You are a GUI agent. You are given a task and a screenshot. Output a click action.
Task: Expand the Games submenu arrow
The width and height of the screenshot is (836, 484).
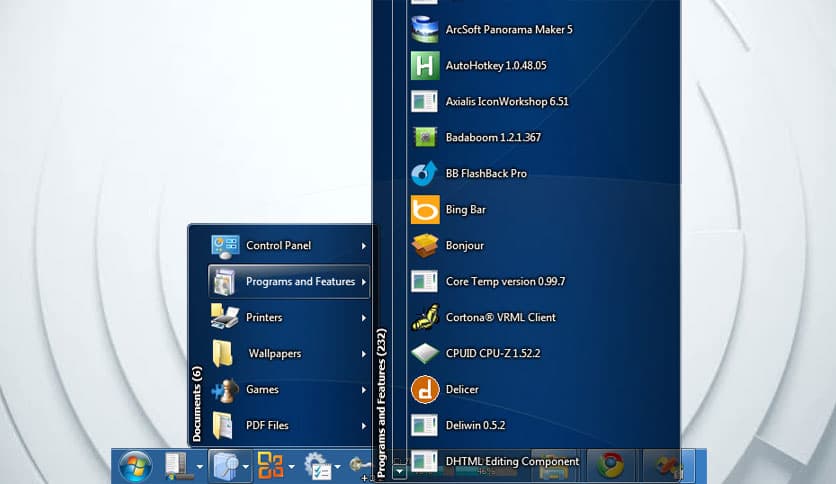(x=364, y=390)
